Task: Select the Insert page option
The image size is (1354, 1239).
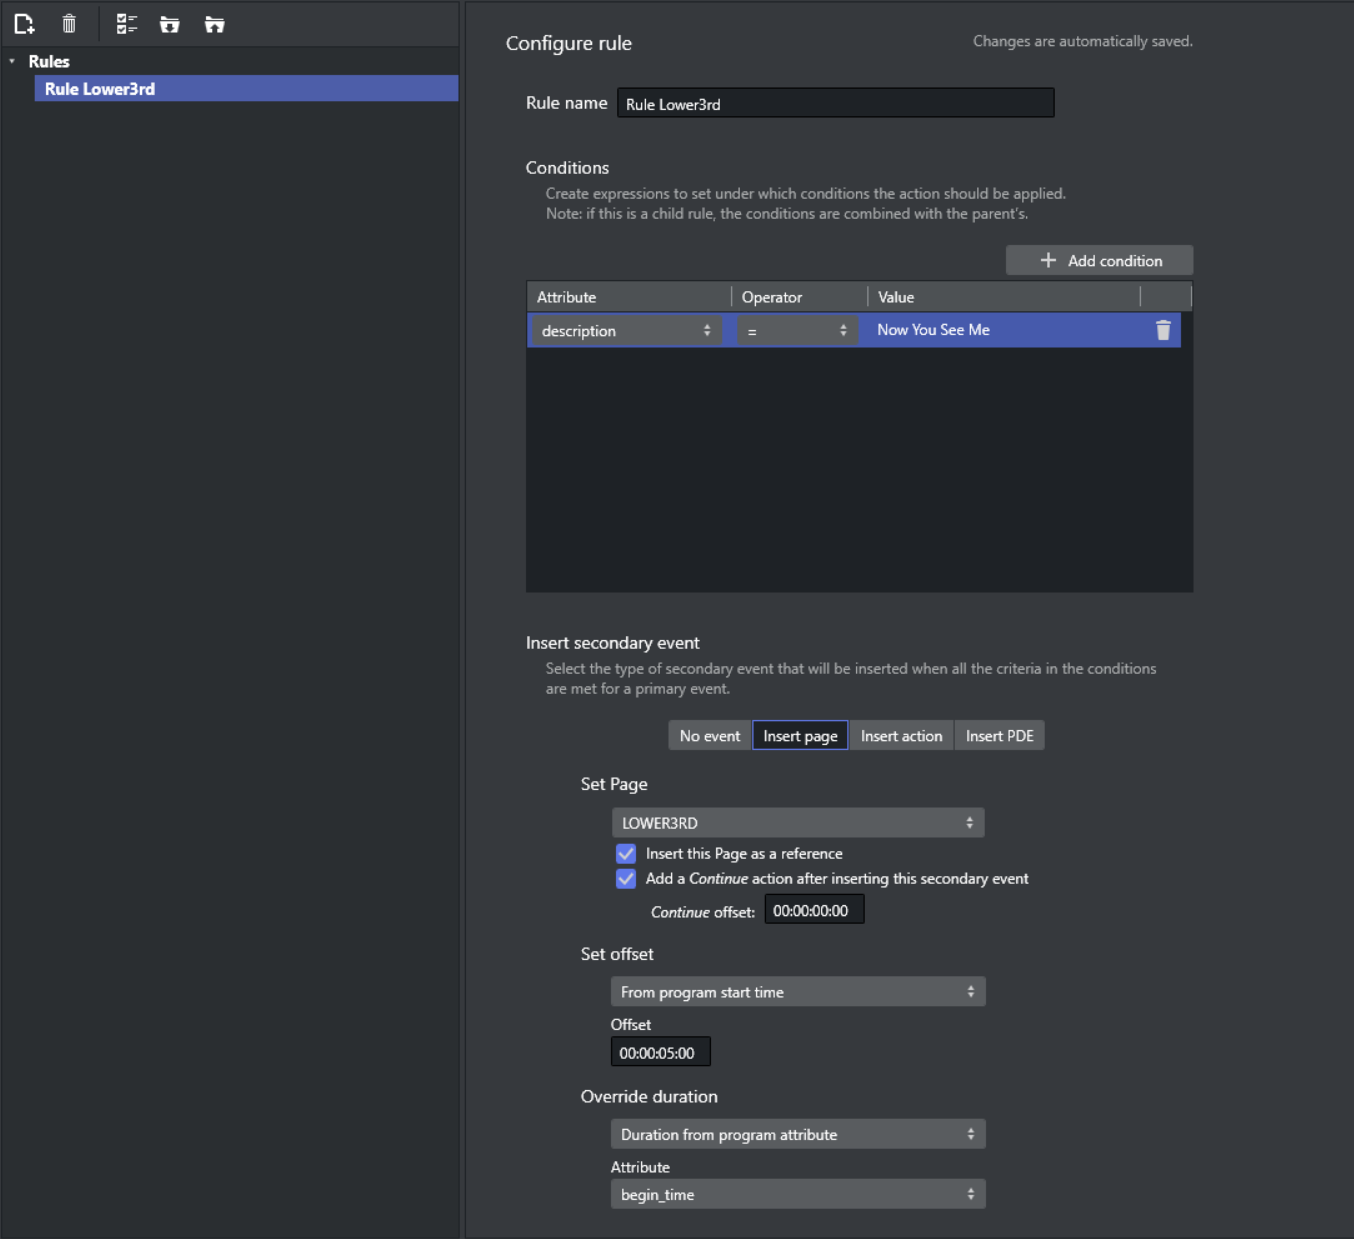Action: tap(800, 736)
